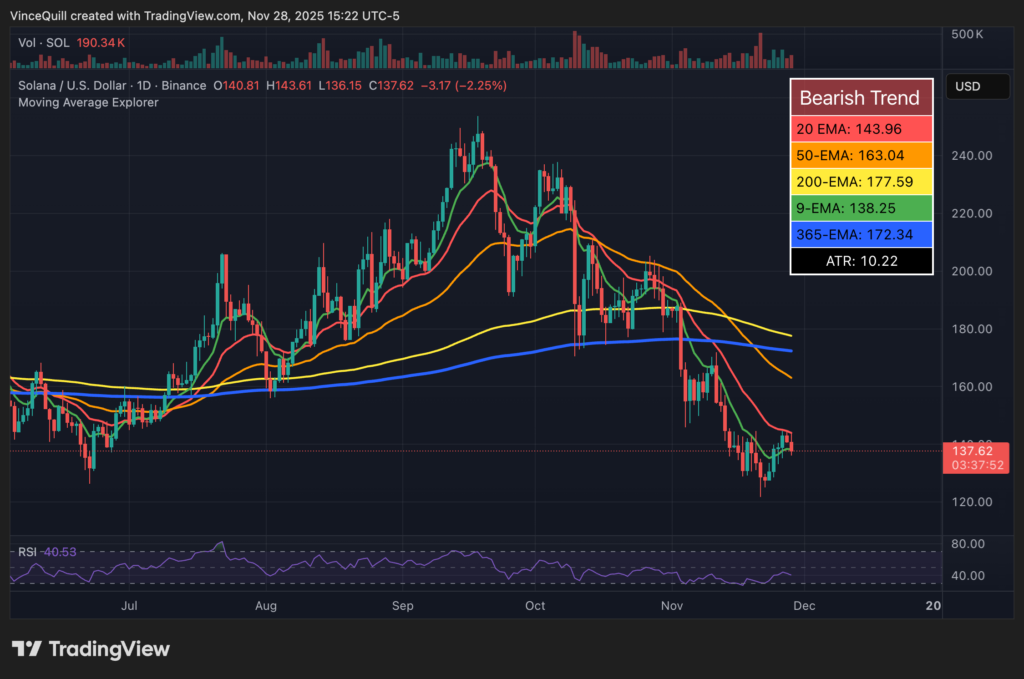Image resolution: width=1024 pixels, height=679 pixels.
Task: Click Jul on the time axis
Action: point(128,605)
